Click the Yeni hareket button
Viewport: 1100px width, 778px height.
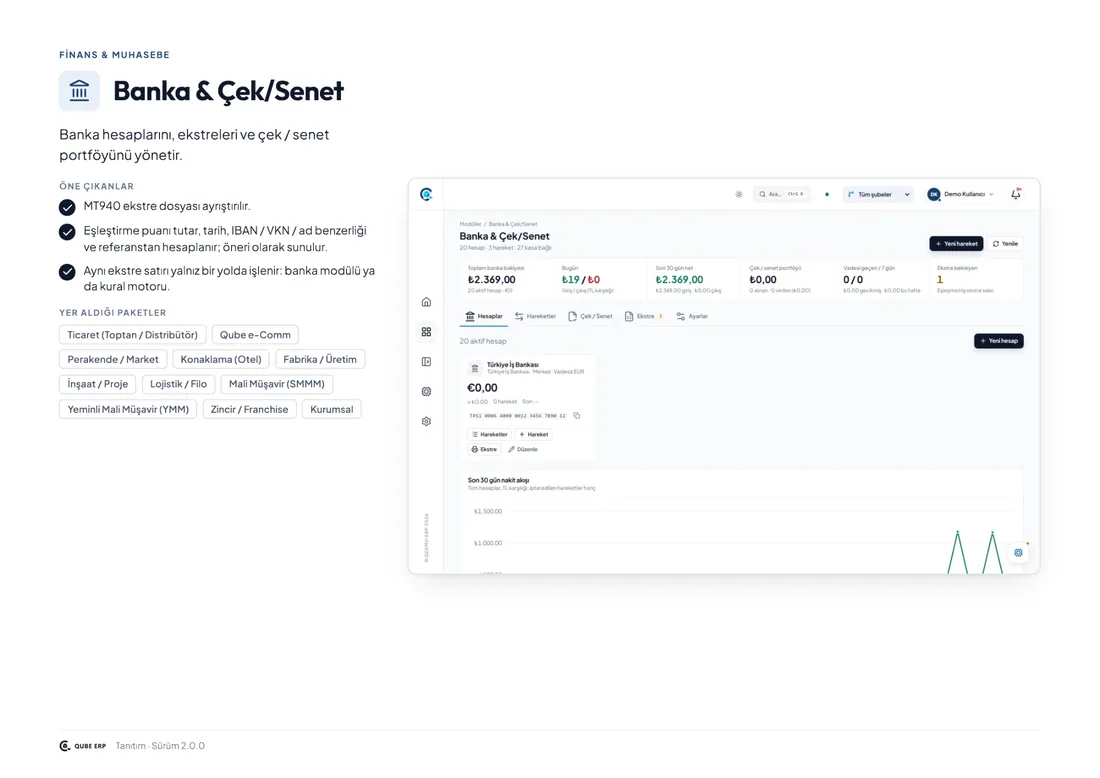(x=956, y=243)
